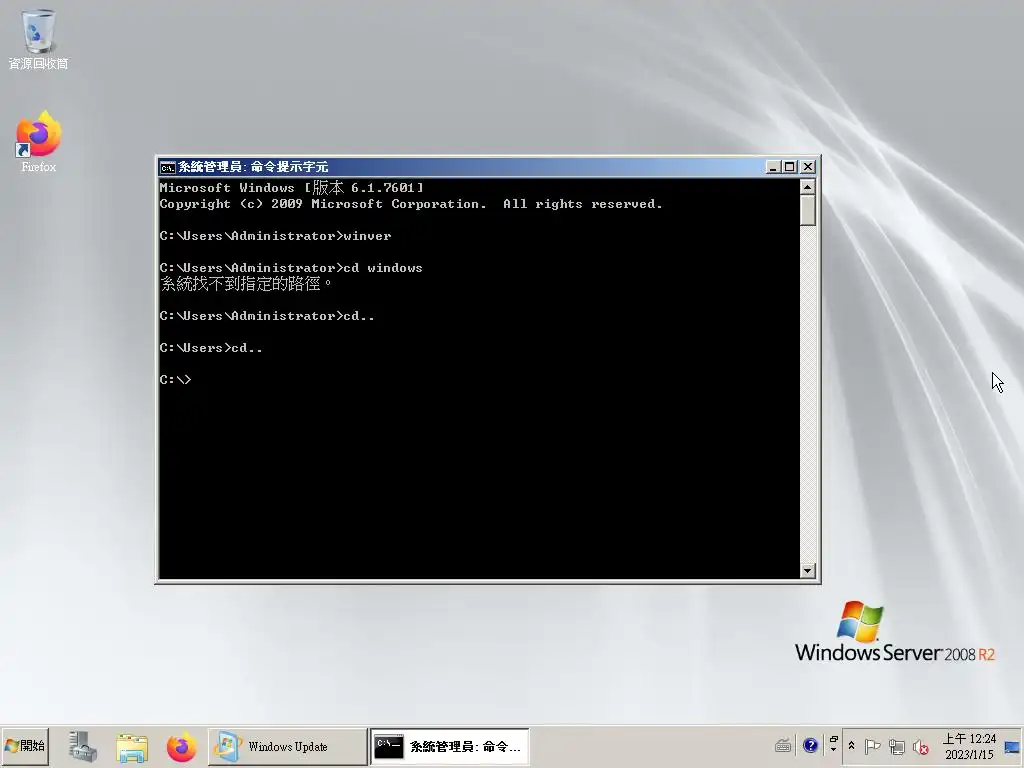
Task: Maximize the command prompt window
Action: 790,167
